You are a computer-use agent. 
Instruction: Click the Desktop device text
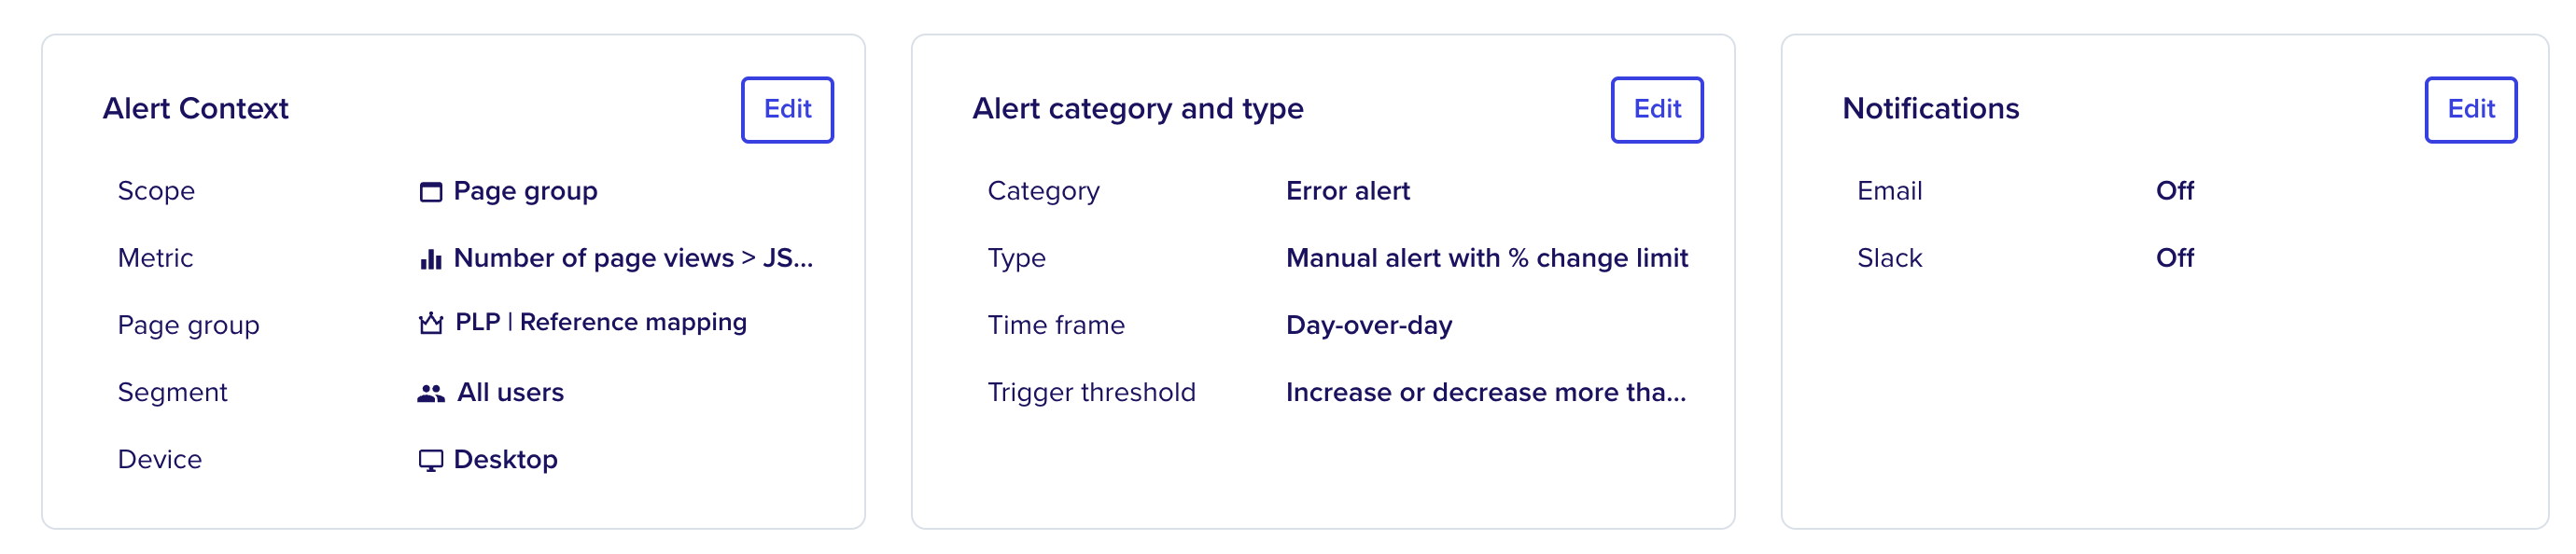[505, 460]
